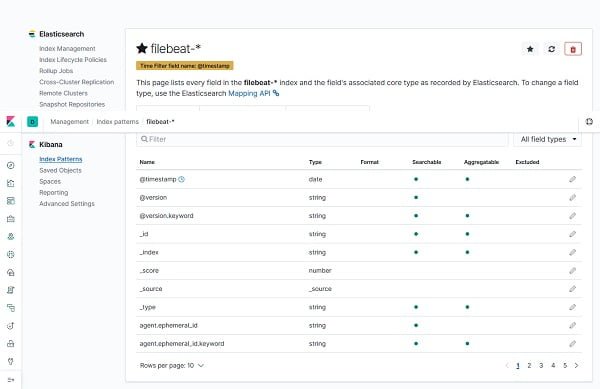Edit the @version.keyword field
The image size is (600, 389).
pos(572,216)
